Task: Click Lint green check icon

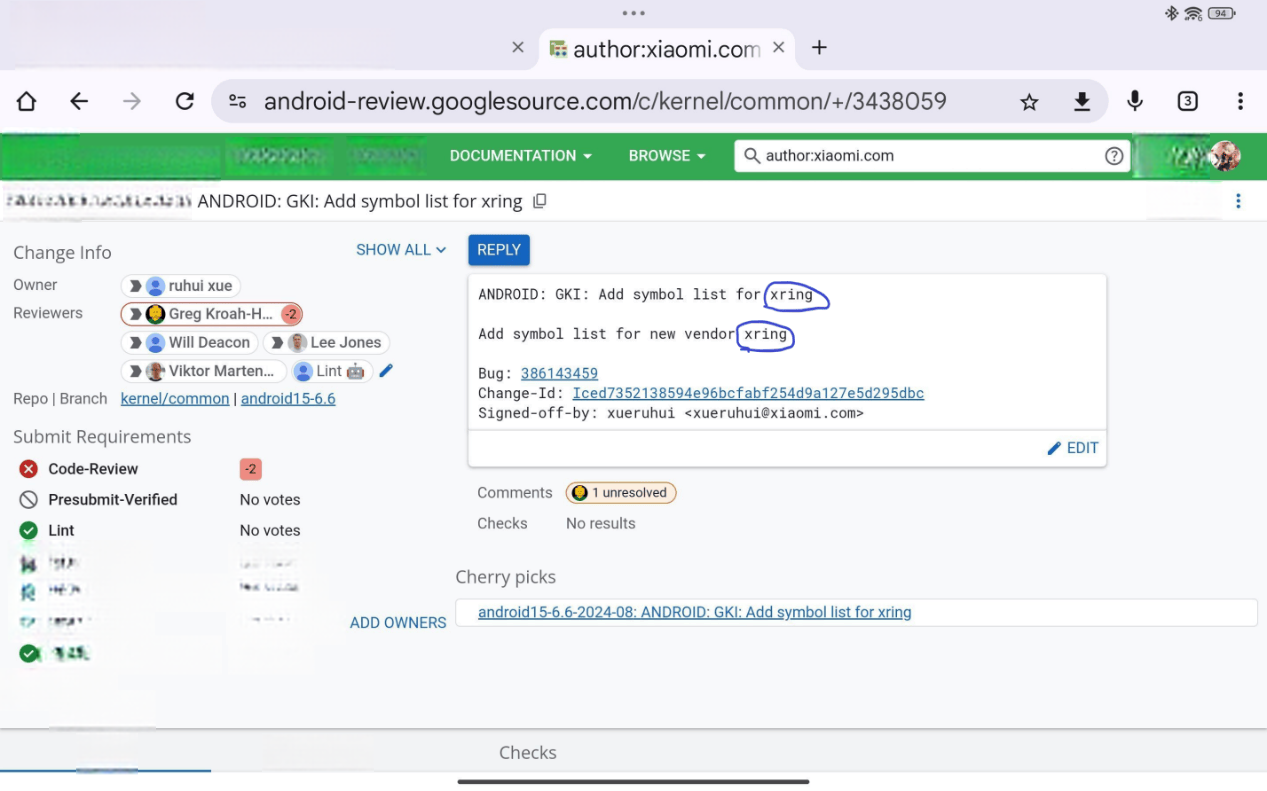Action: (29, 531)
